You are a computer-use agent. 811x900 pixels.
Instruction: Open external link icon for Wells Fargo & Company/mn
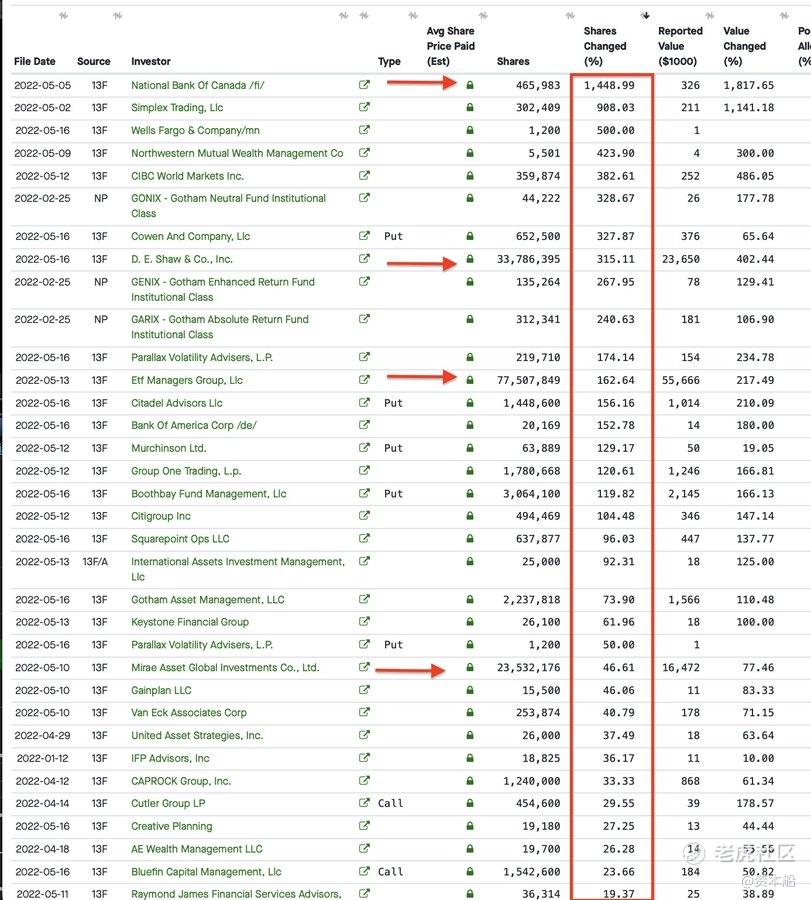(x=364, y=130)
